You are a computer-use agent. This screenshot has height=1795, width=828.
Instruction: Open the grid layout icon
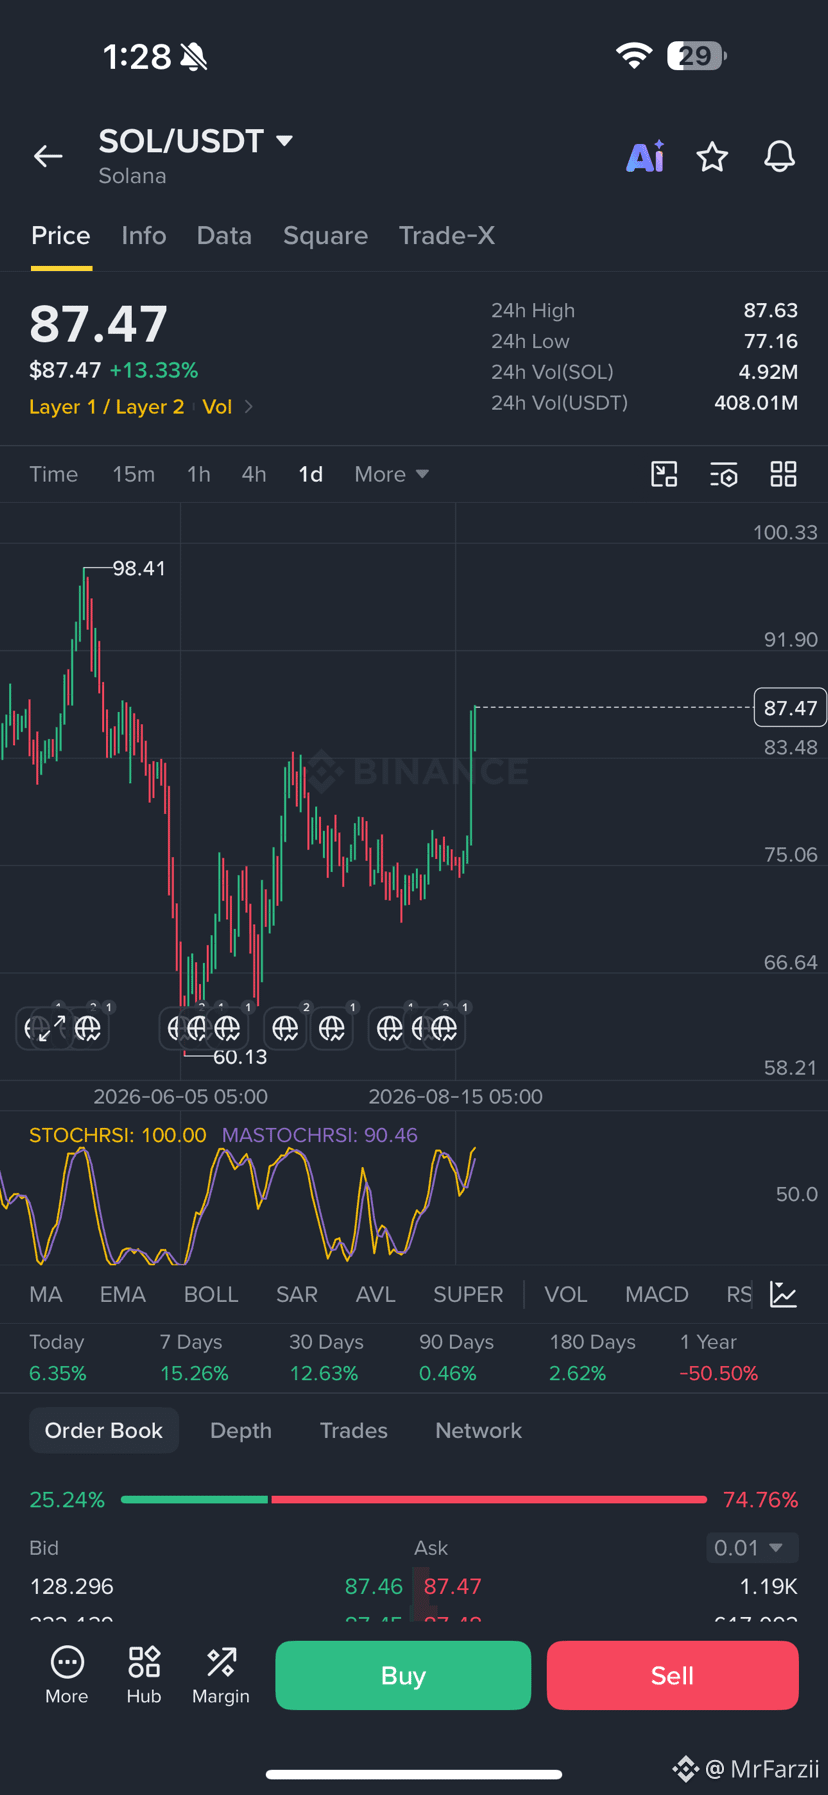coord(784,474)
